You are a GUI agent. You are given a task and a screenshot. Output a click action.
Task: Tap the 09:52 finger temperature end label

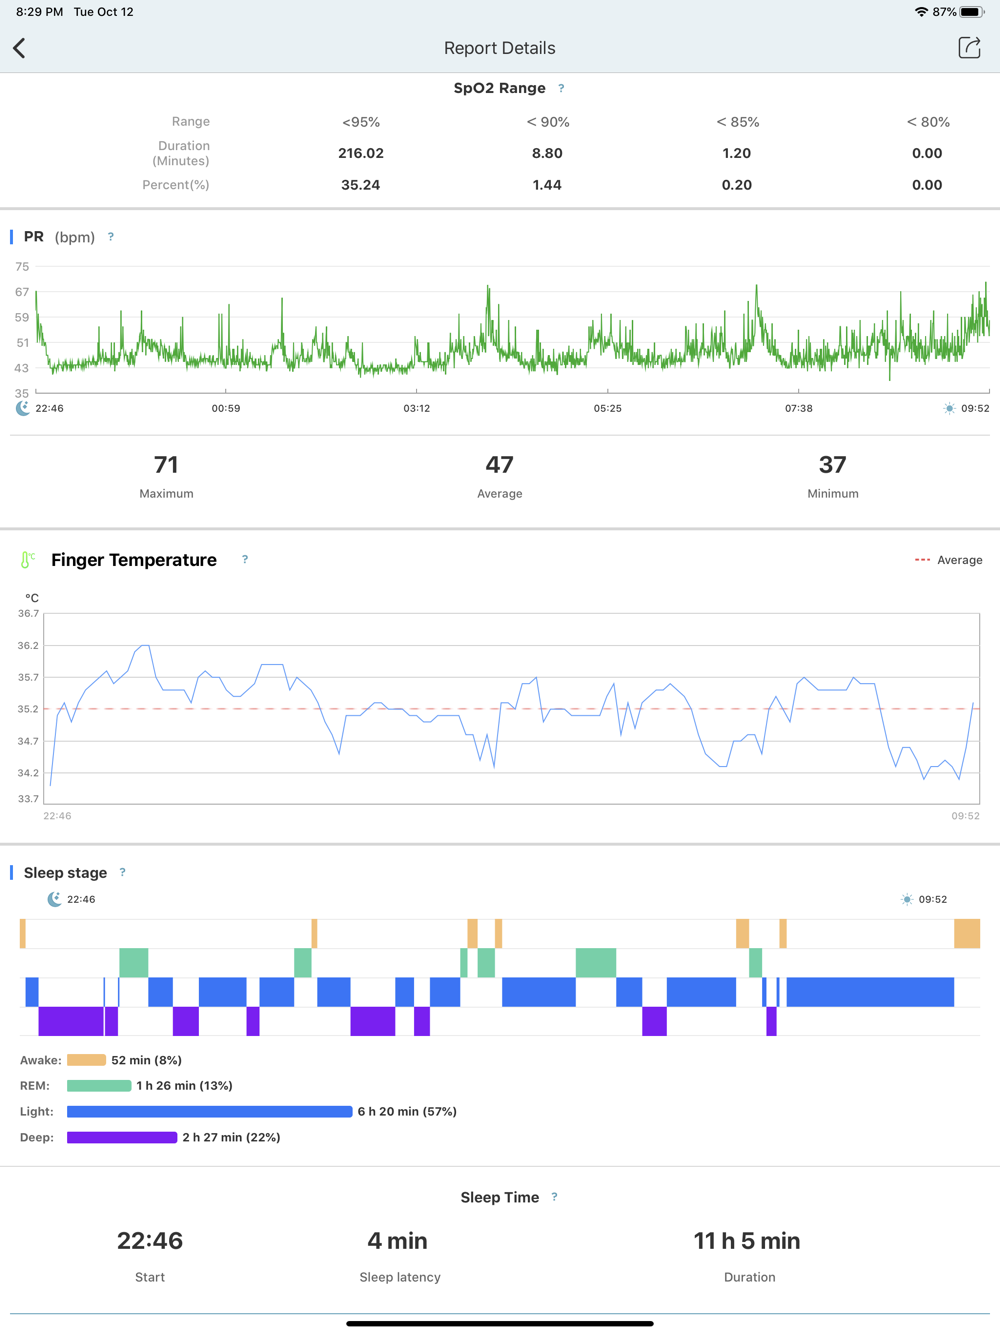click(x=966, y=816)
